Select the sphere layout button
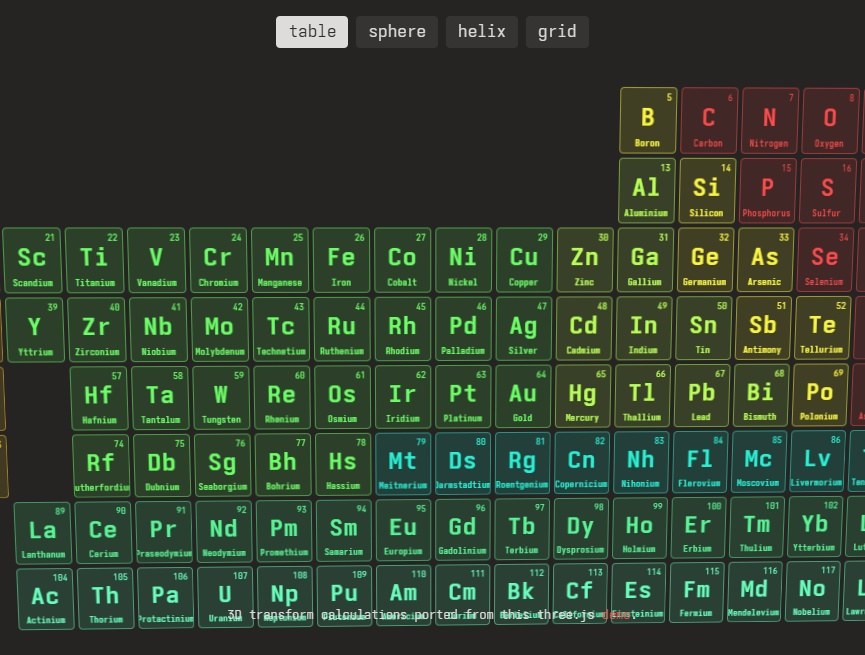This screenshot has height=655, width=865. pos(397,32)
